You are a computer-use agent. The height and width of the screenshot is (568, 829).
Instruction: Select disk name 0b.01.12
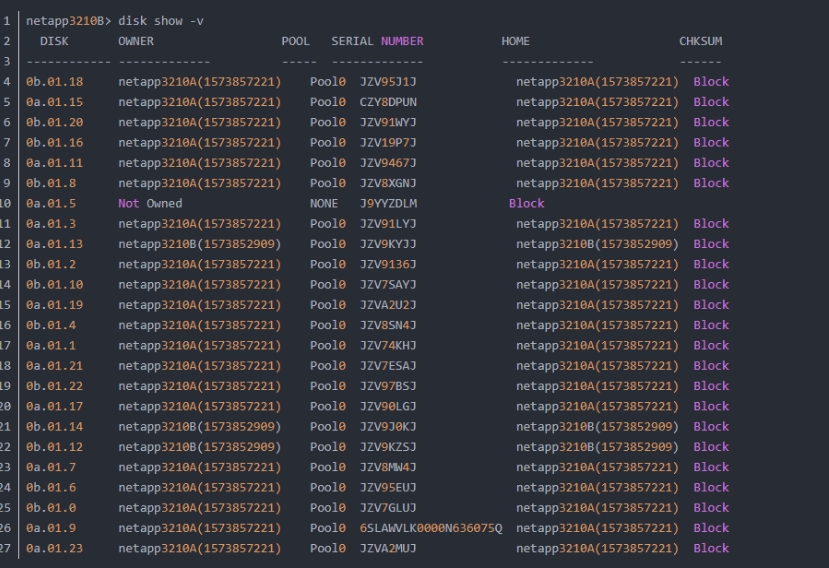54,447
